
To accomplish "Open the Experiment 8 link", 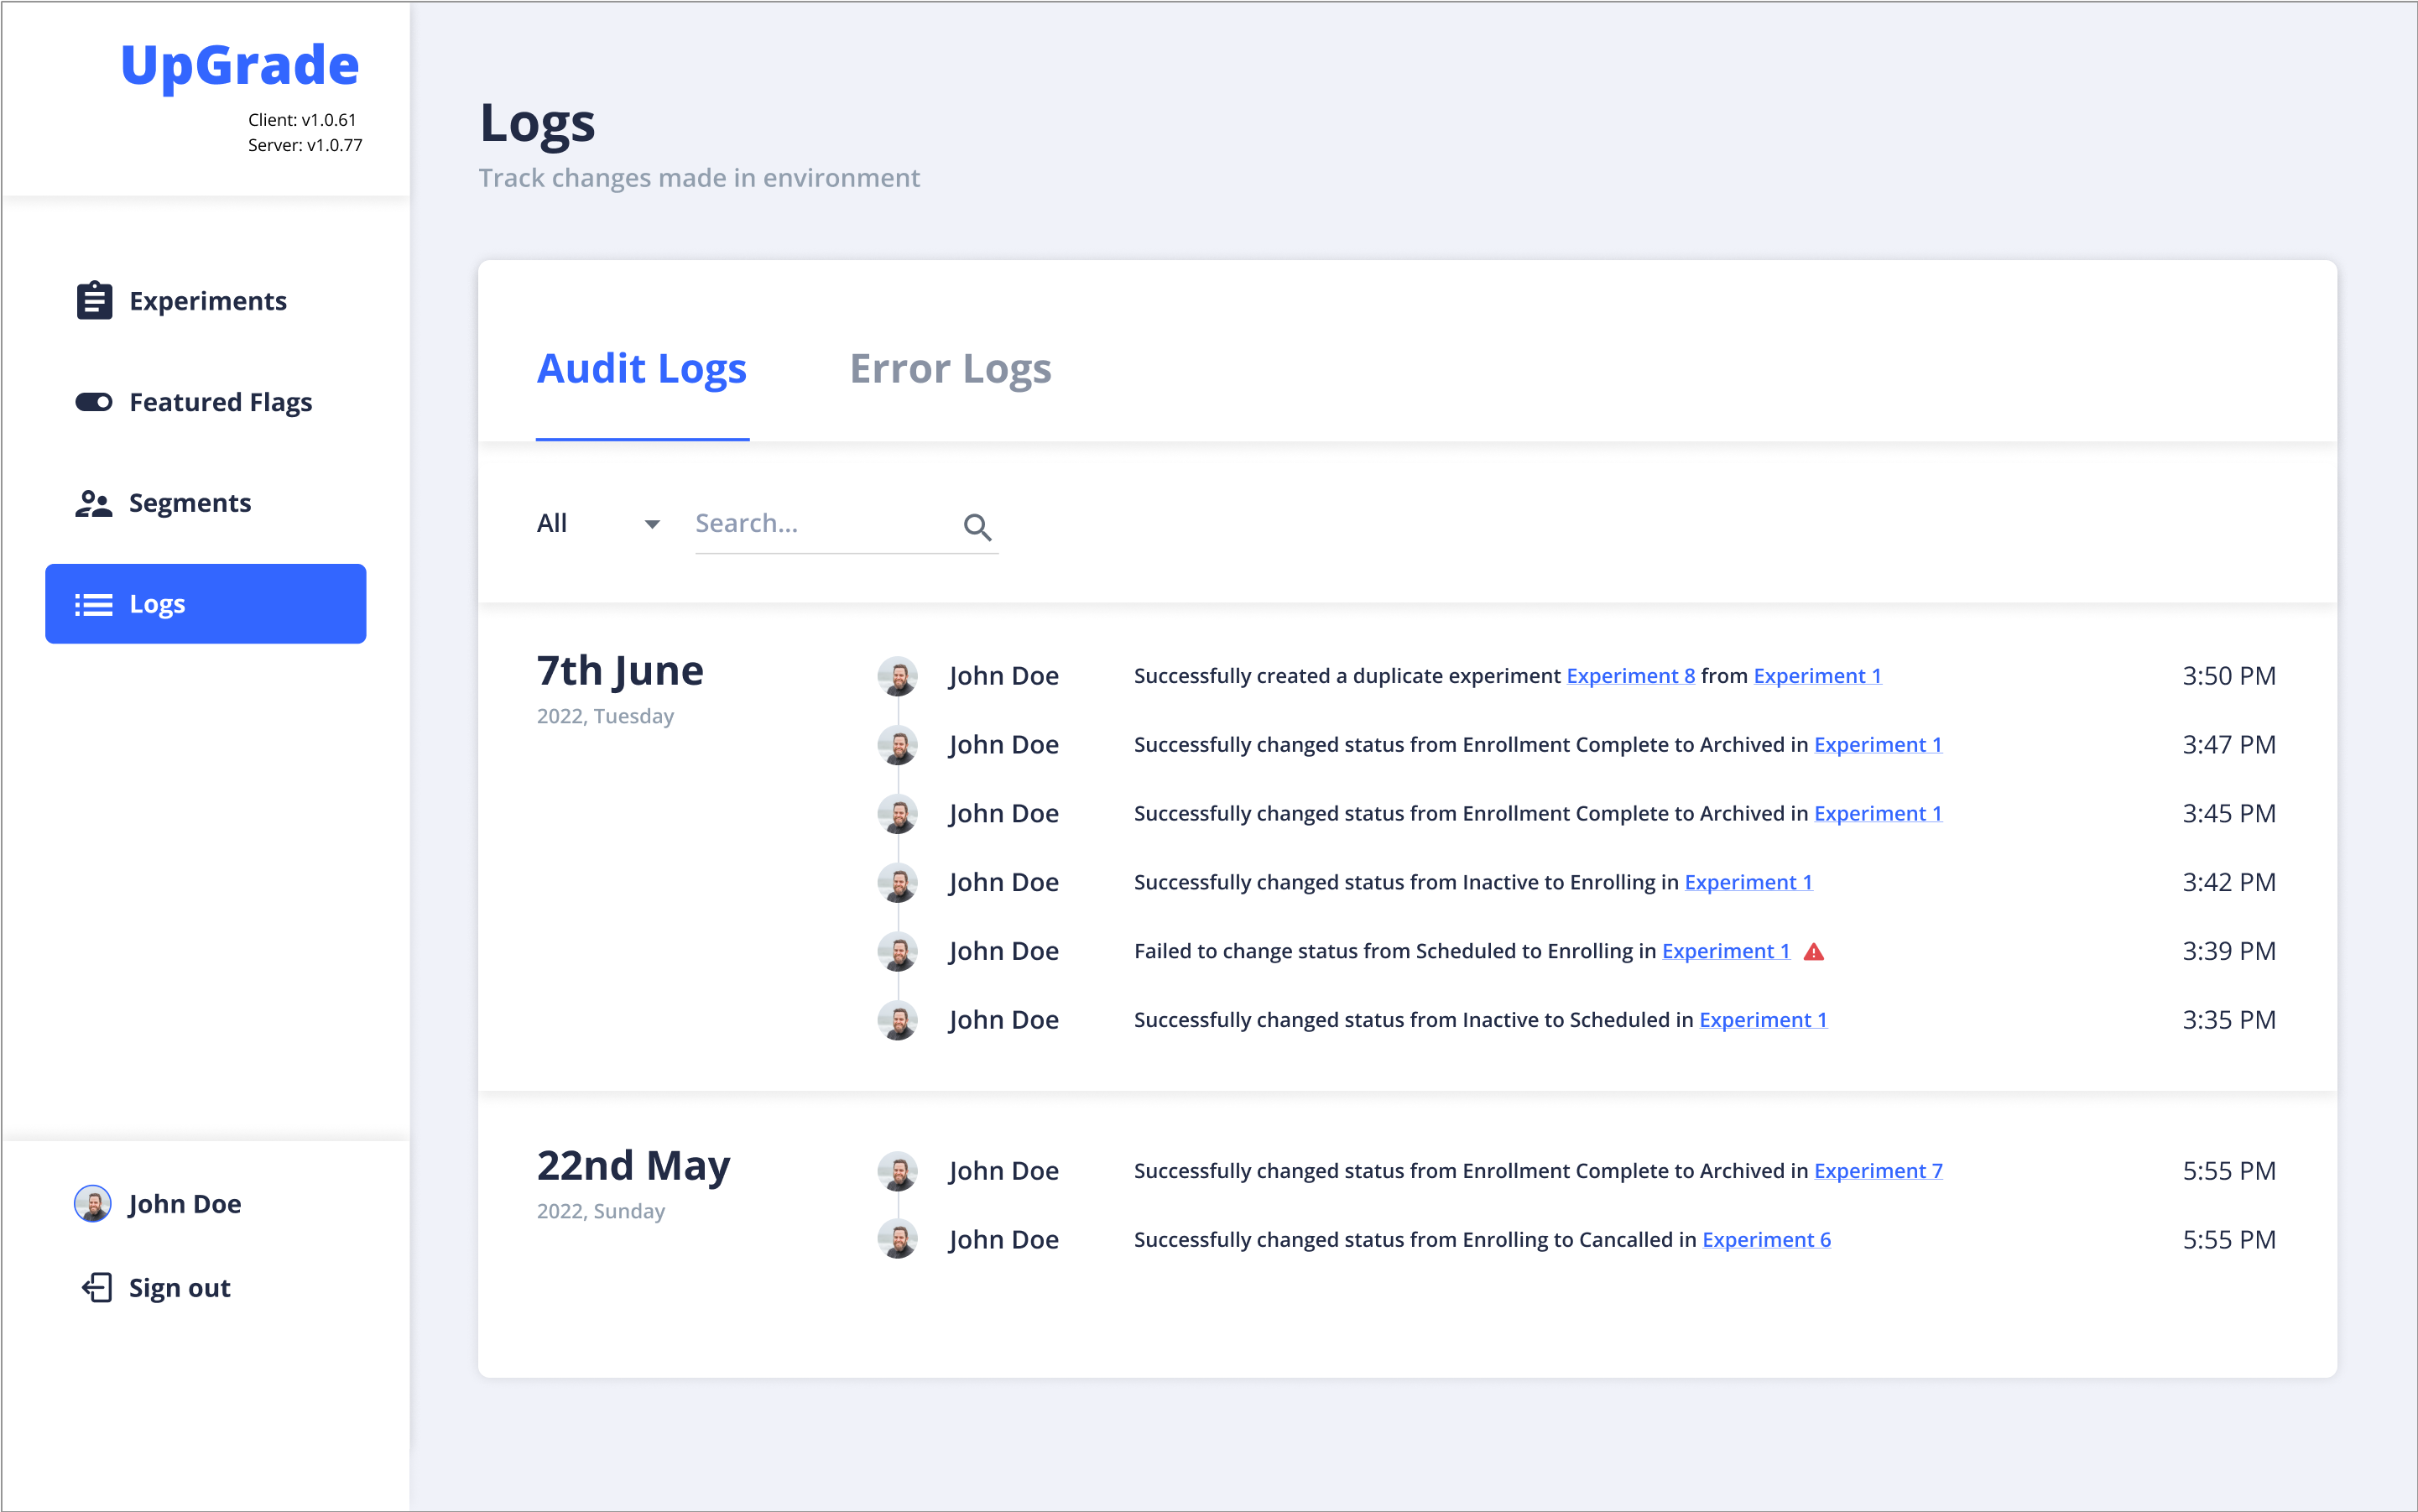I will pos(1630,676).
